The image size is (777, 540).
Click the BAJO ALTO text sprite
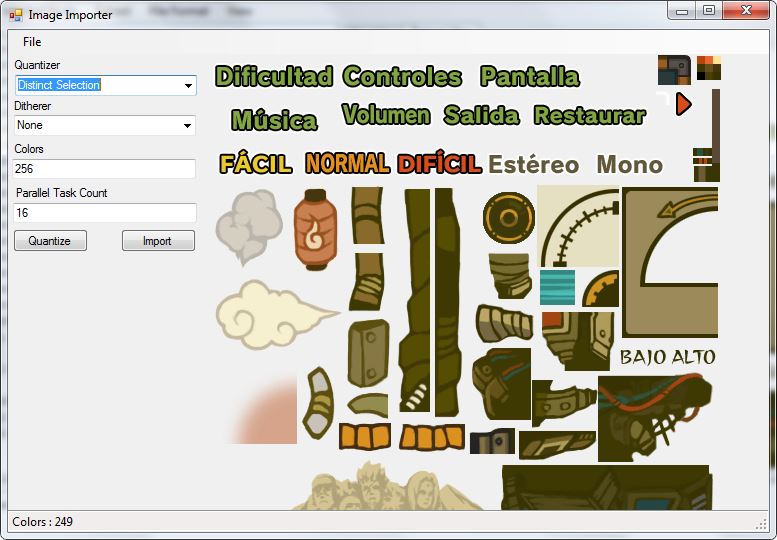coord(667,357)
